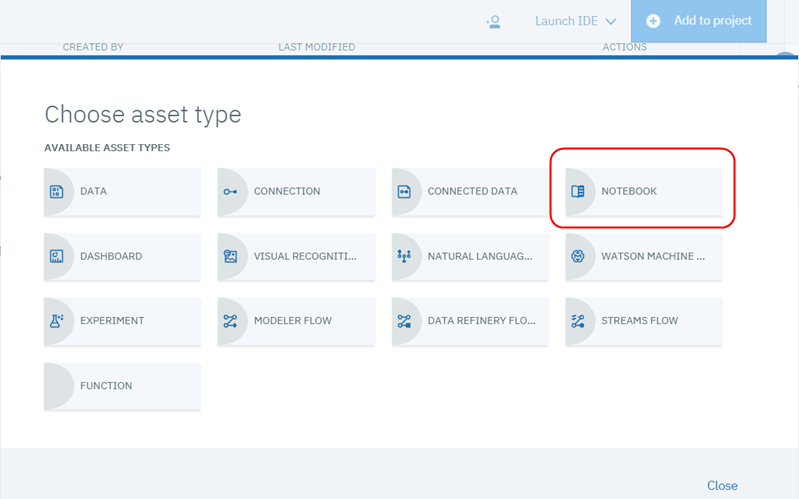
Task: Click the Dashboard chart icon
Action: pos(57,256)
